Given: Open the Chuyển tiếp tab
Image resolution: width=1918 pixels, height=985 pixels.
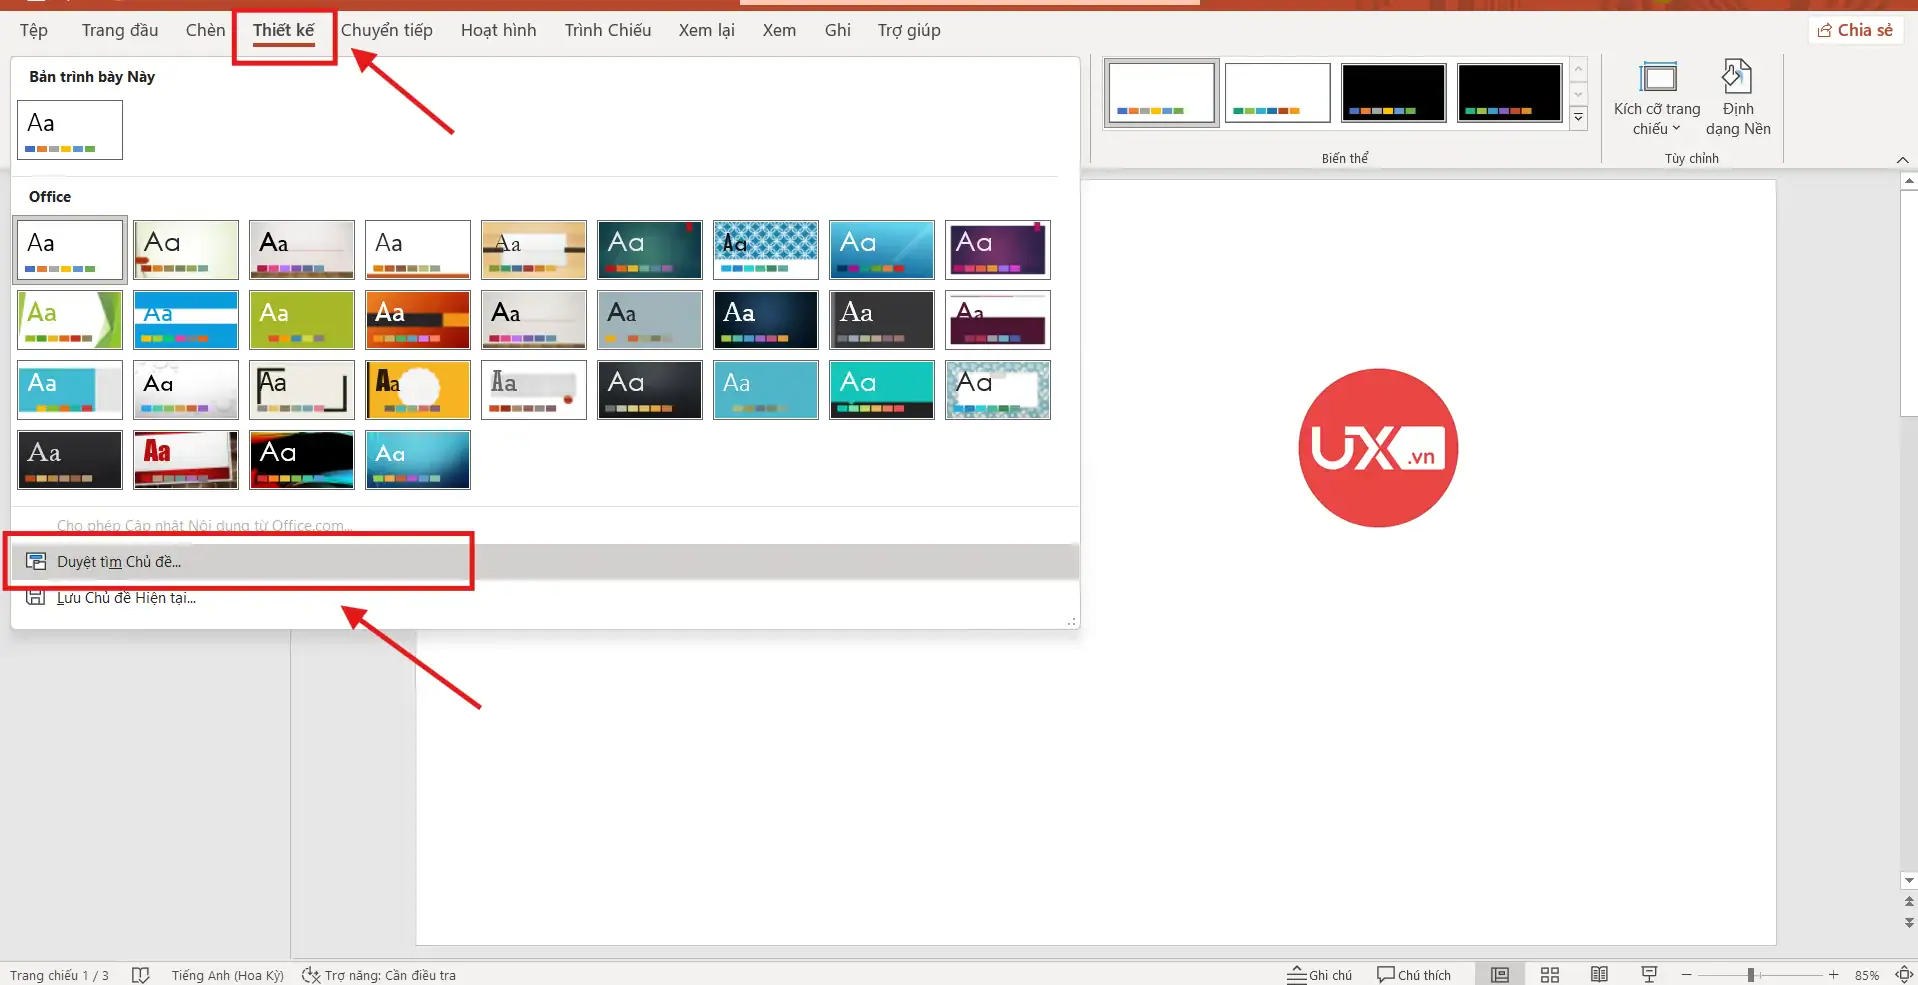Looking at the screenshot, I should pos(386,30).
